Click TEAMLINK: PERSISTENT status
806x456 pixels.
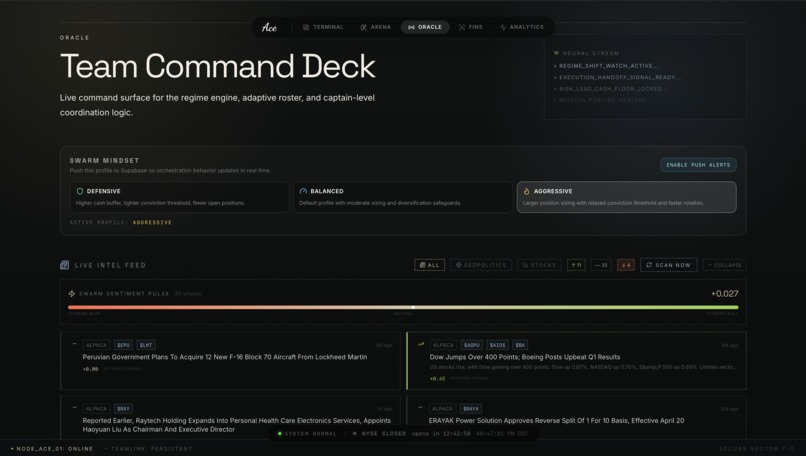click(x=149, y=449)
